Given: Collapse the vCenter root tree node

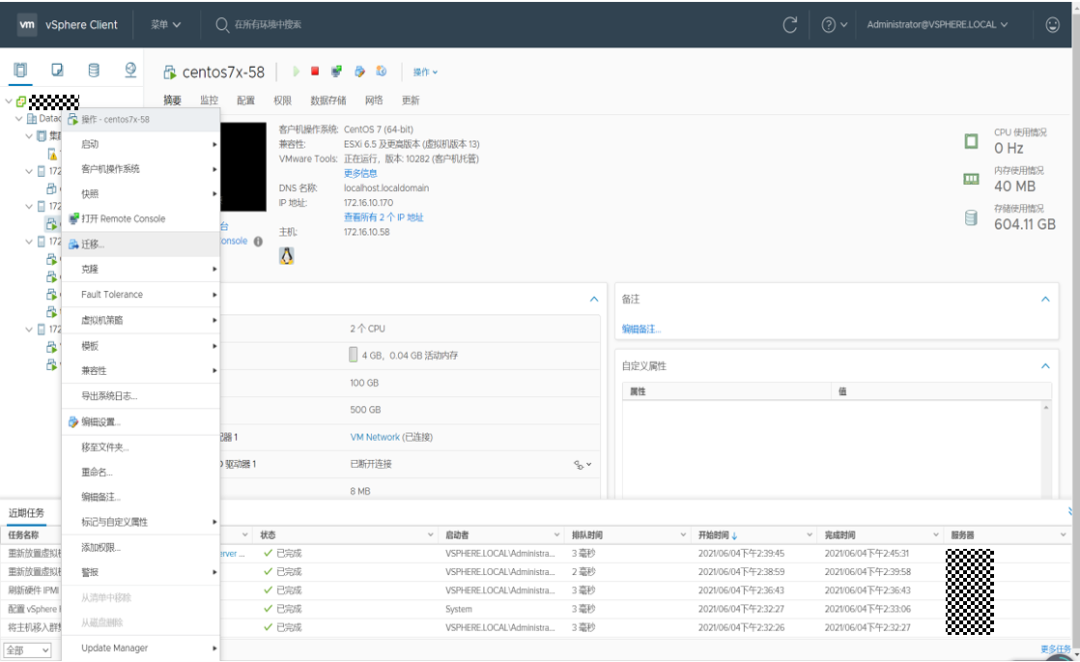Looking at the screenshot, I should (8, 101).
